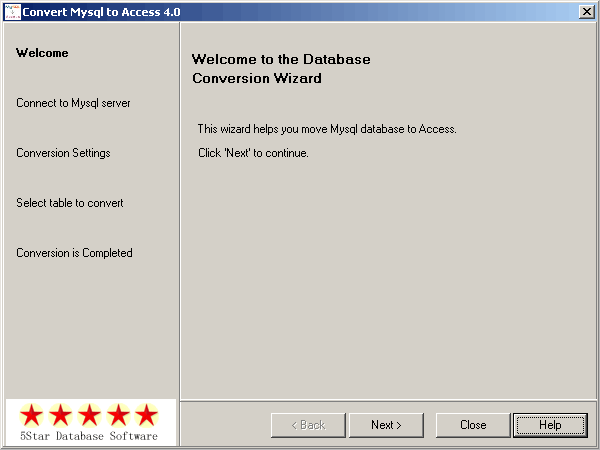Click the text "Click 'Next' to continue."

[x=253, y=153]
